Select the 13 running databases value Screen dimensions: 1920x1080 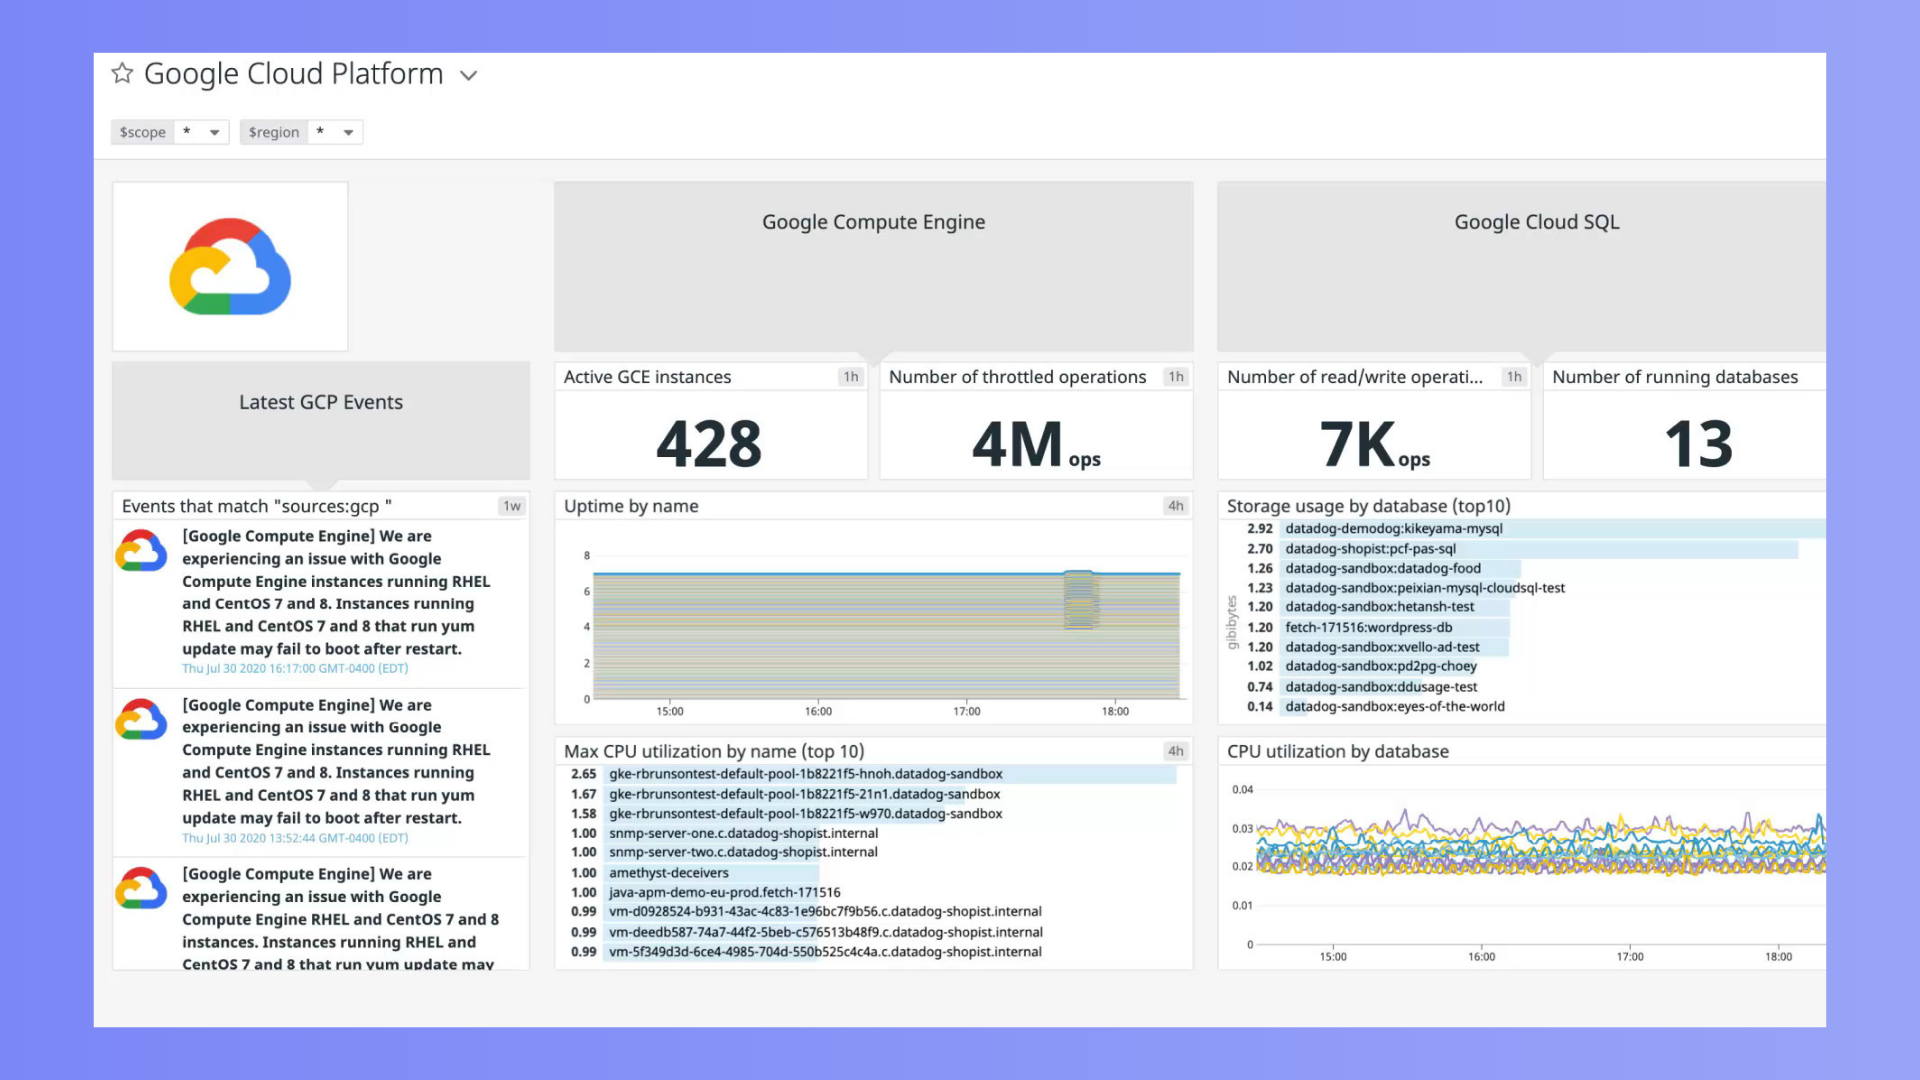(1698, 444)
